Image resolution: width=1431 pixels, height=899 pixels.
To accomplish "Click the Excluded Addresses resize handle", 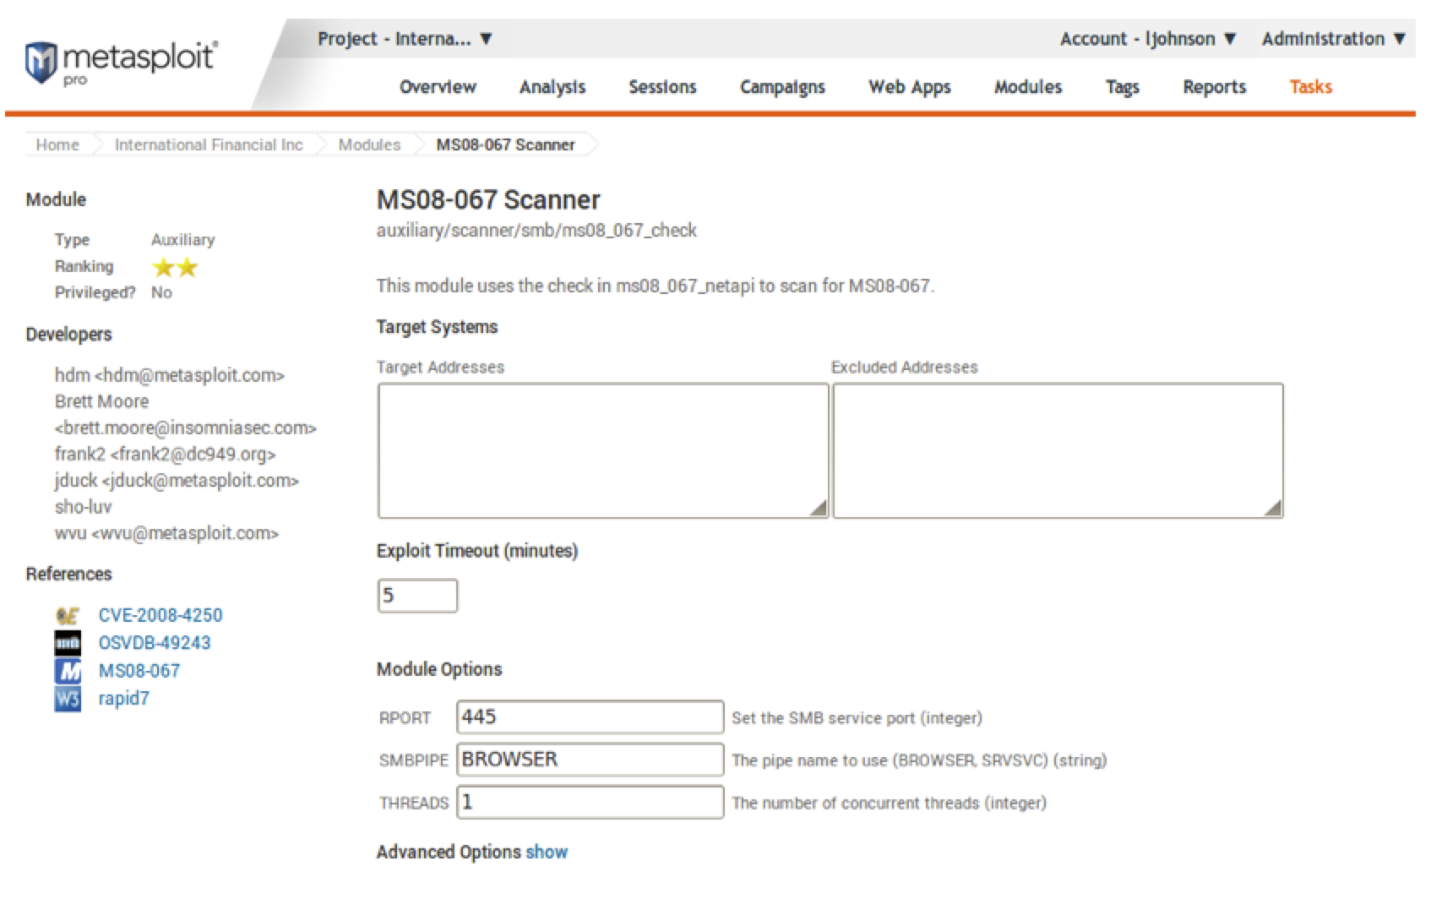I will tap(1273, 508).
